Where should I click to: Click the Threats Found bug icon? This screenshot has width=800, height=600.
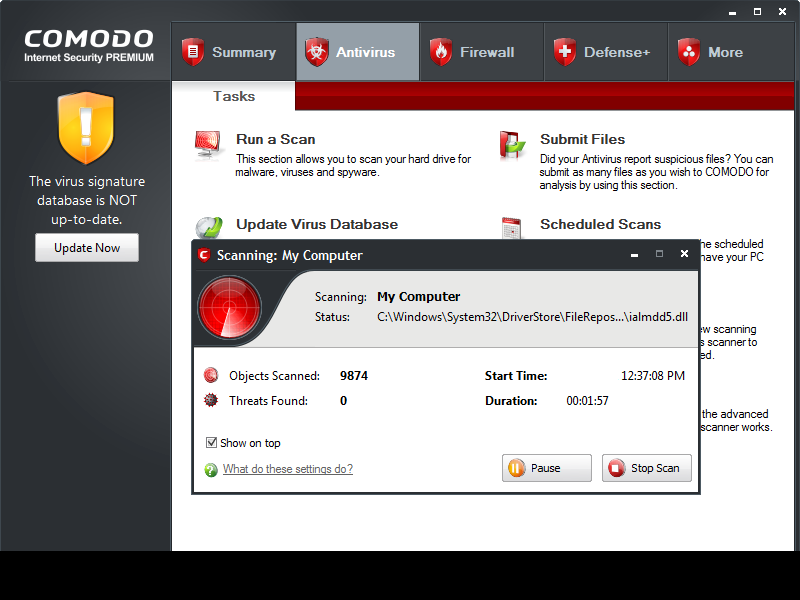[211, 401]
